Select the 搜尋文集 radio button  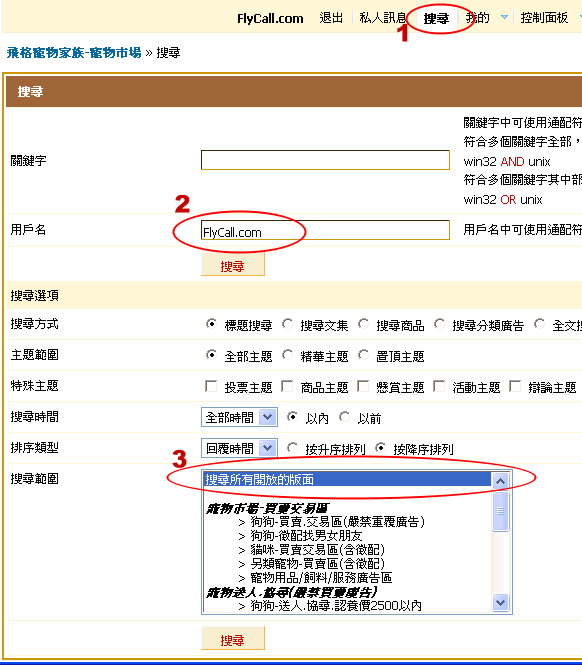tap(288, 324)
